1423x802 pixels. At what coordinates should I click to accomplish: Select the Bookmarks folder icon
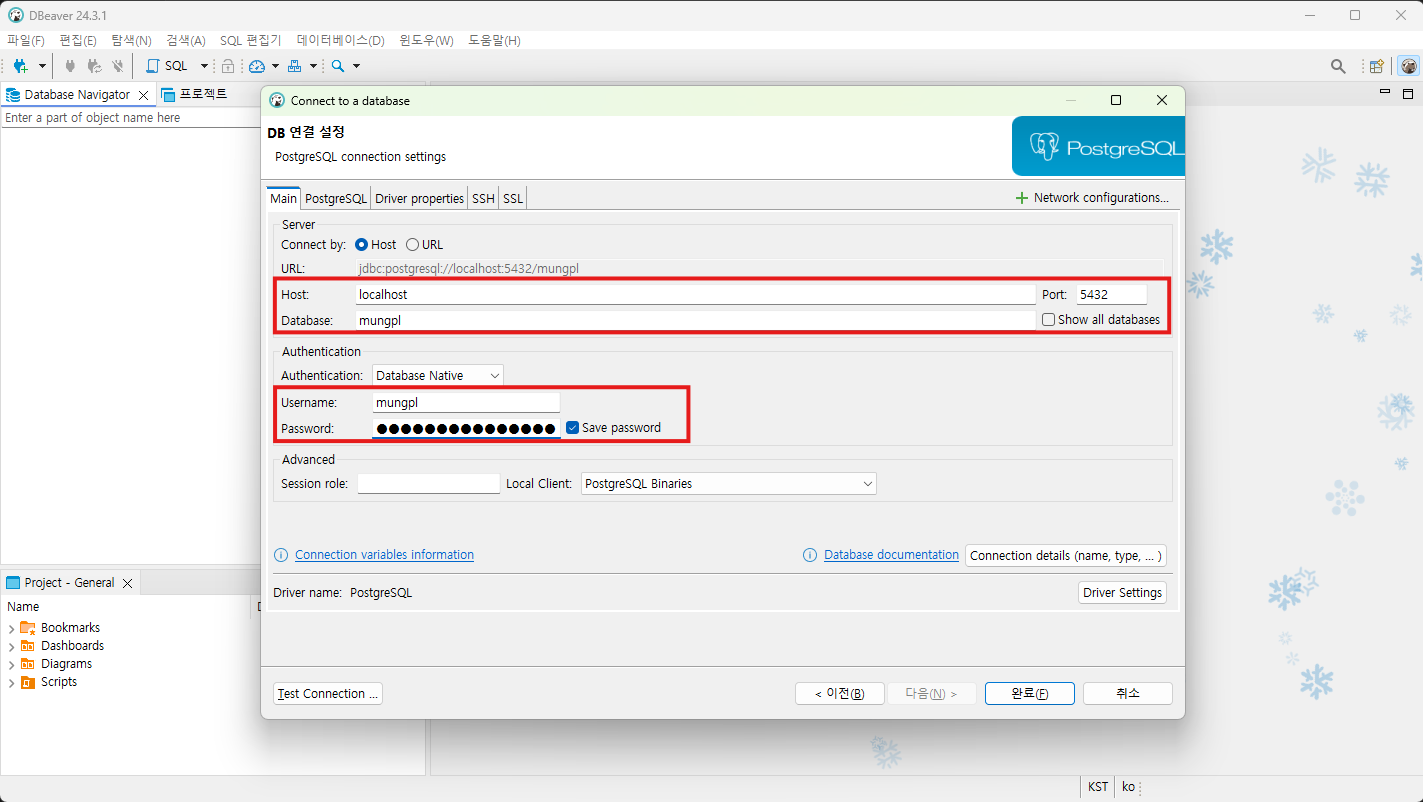click(28, 628)
